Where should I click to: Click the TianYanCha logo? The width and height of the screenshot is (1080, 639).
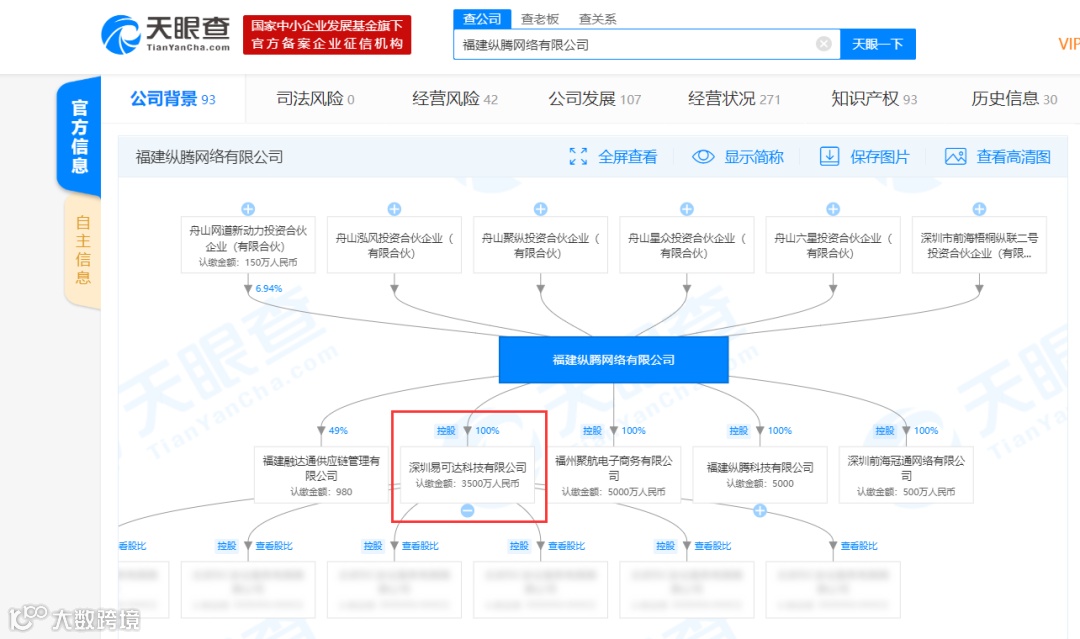(x=165, y=34)
